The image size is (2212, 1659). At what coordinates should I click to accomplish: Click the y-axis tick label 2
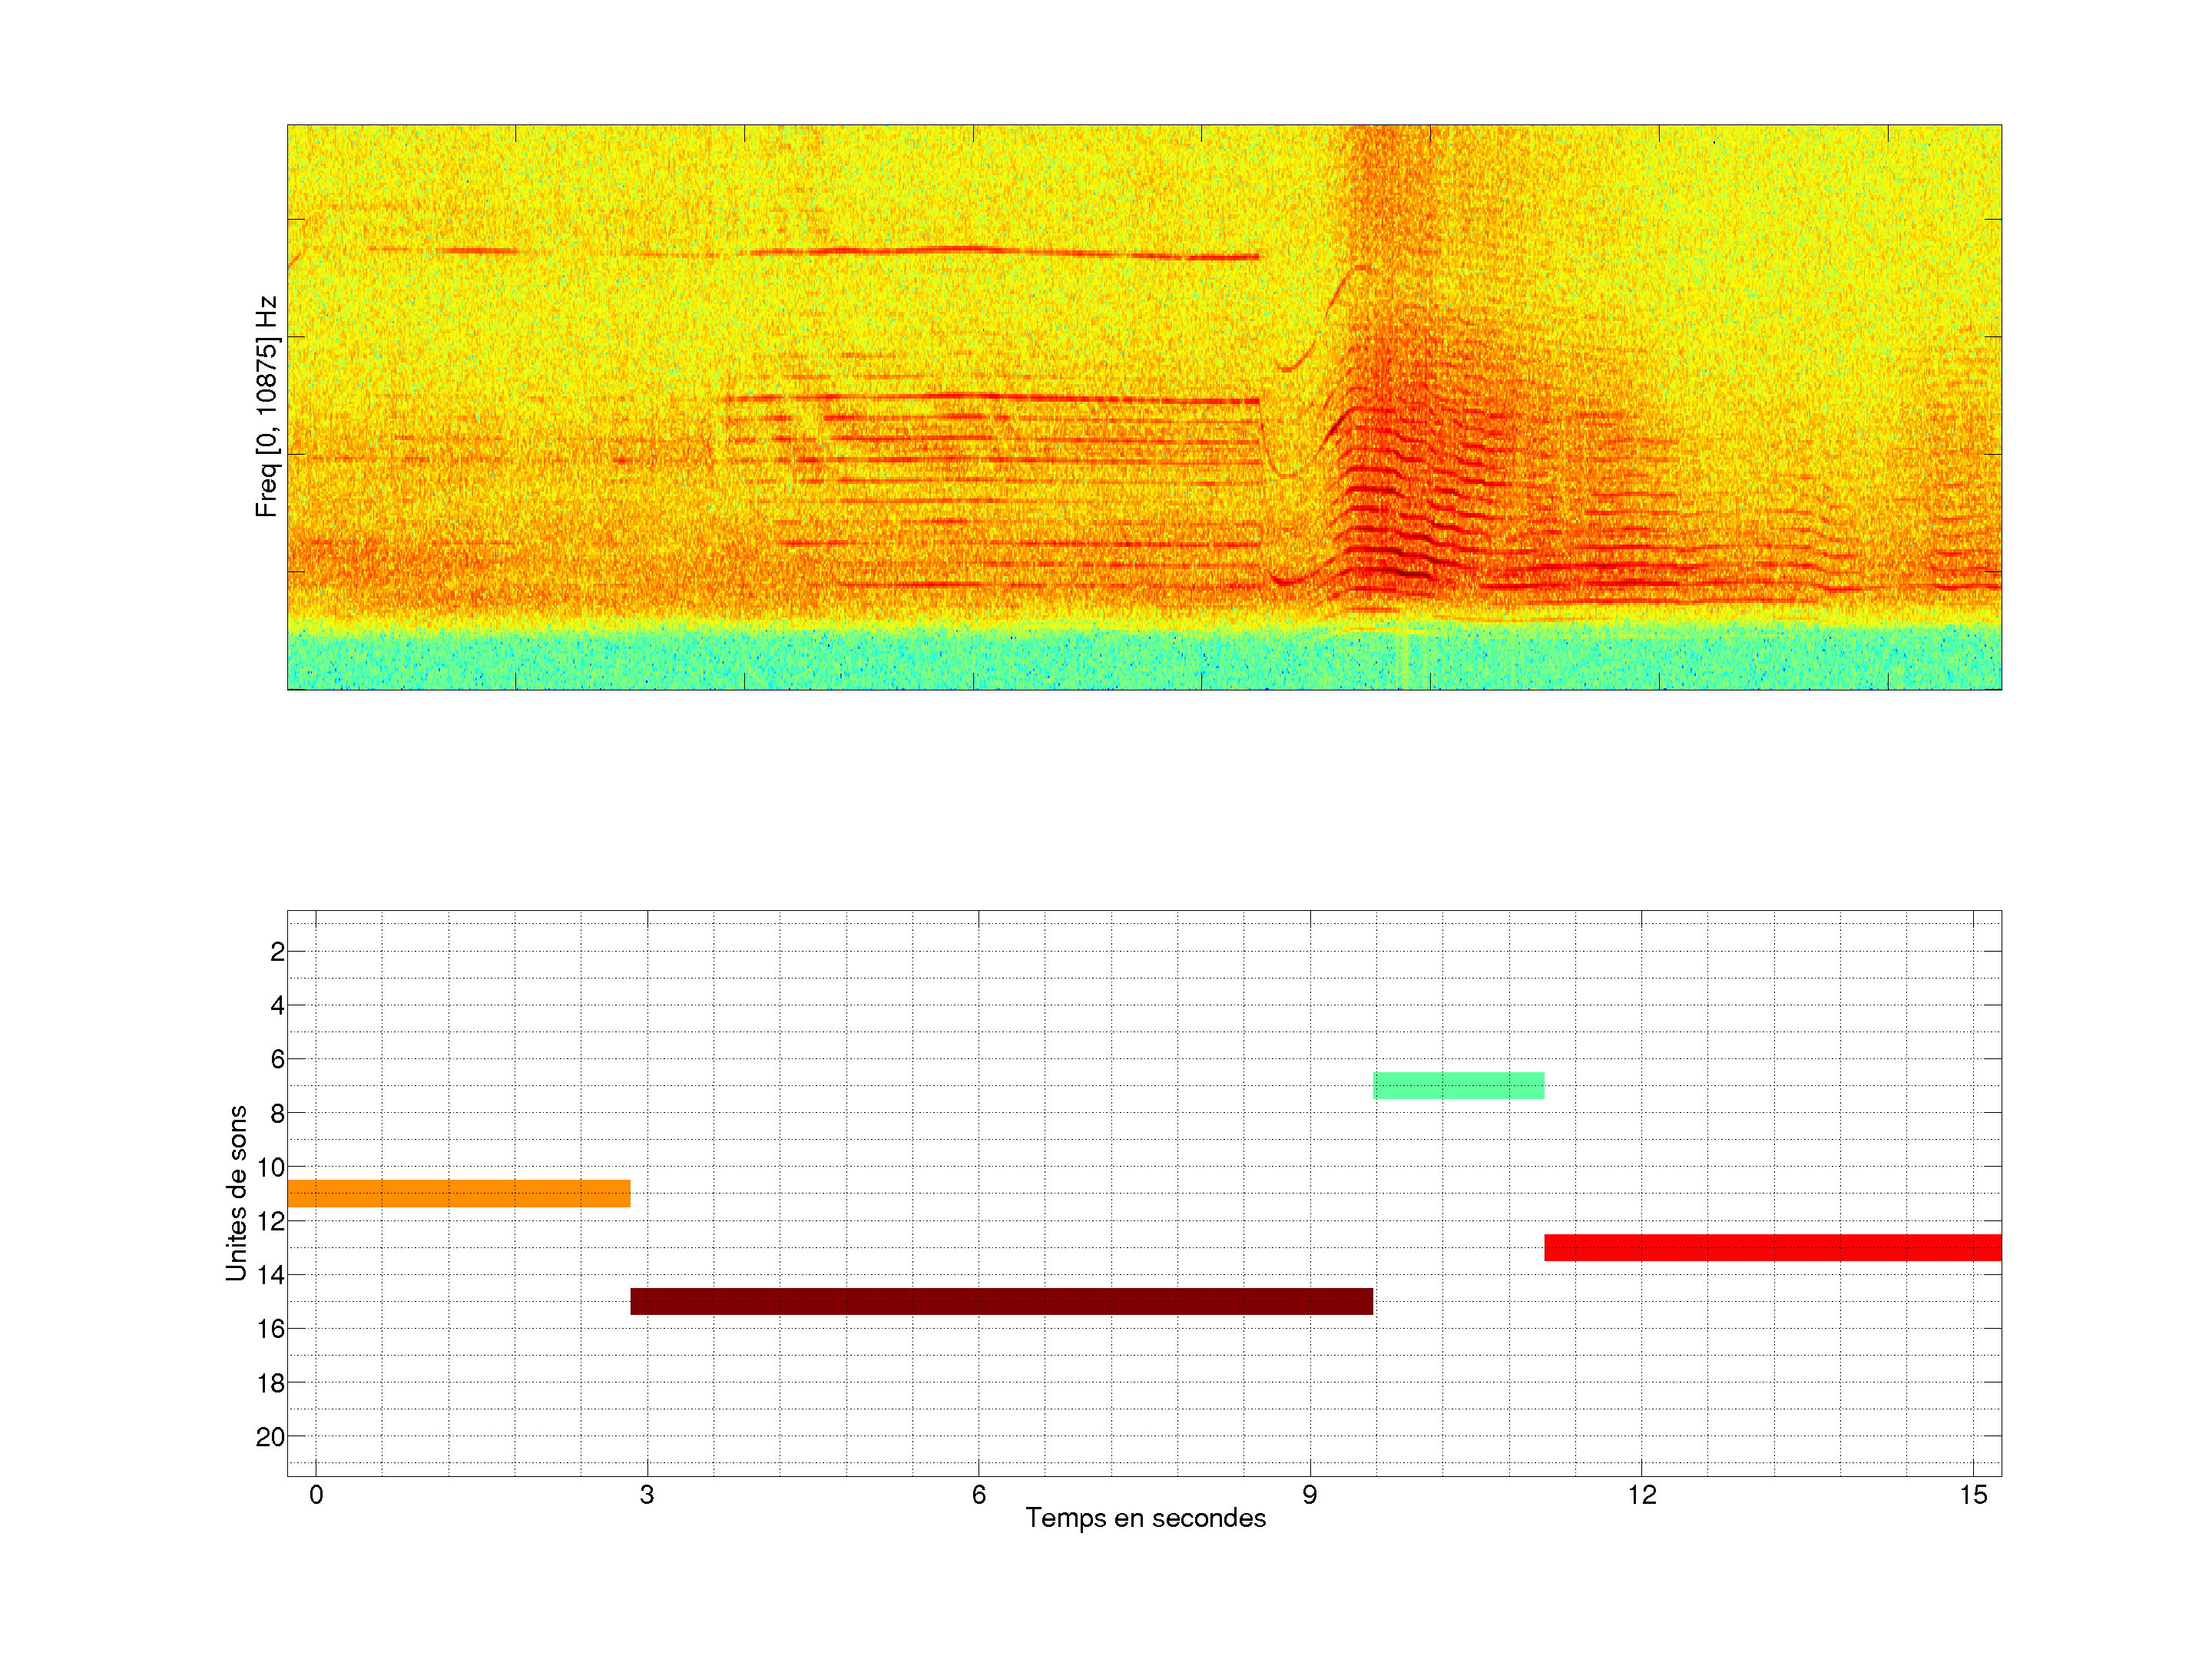click(277, 952)
